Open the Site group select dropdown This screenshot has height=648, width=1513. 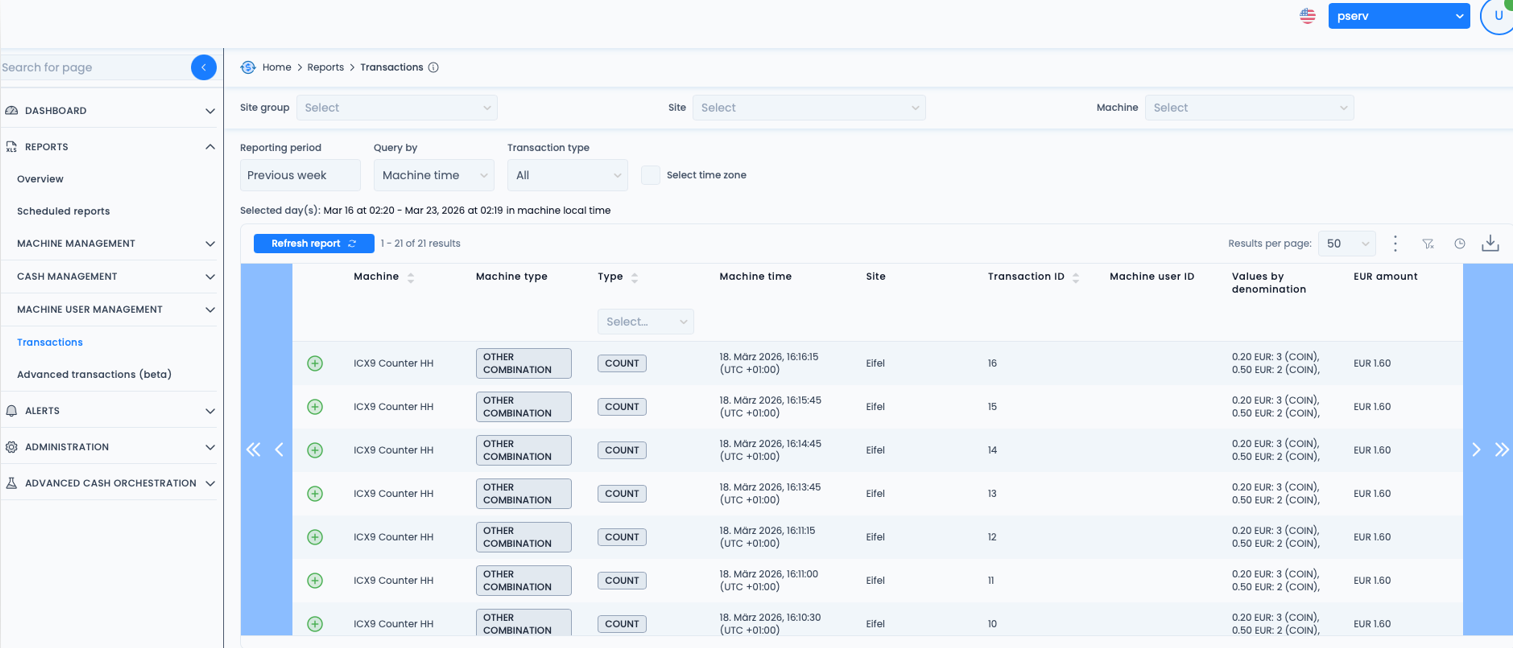pyautogui.click(x=397, y=108)
